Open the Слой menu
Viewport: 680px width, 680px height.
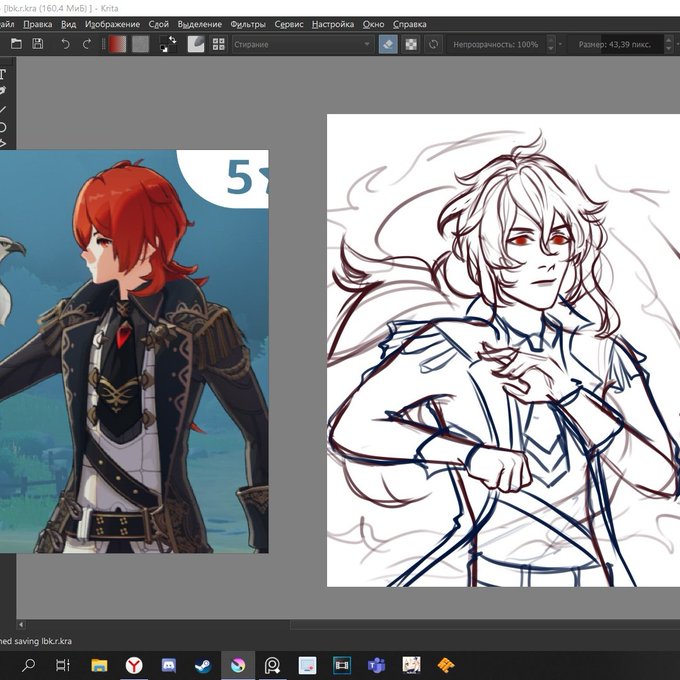[x=159, y=24]
